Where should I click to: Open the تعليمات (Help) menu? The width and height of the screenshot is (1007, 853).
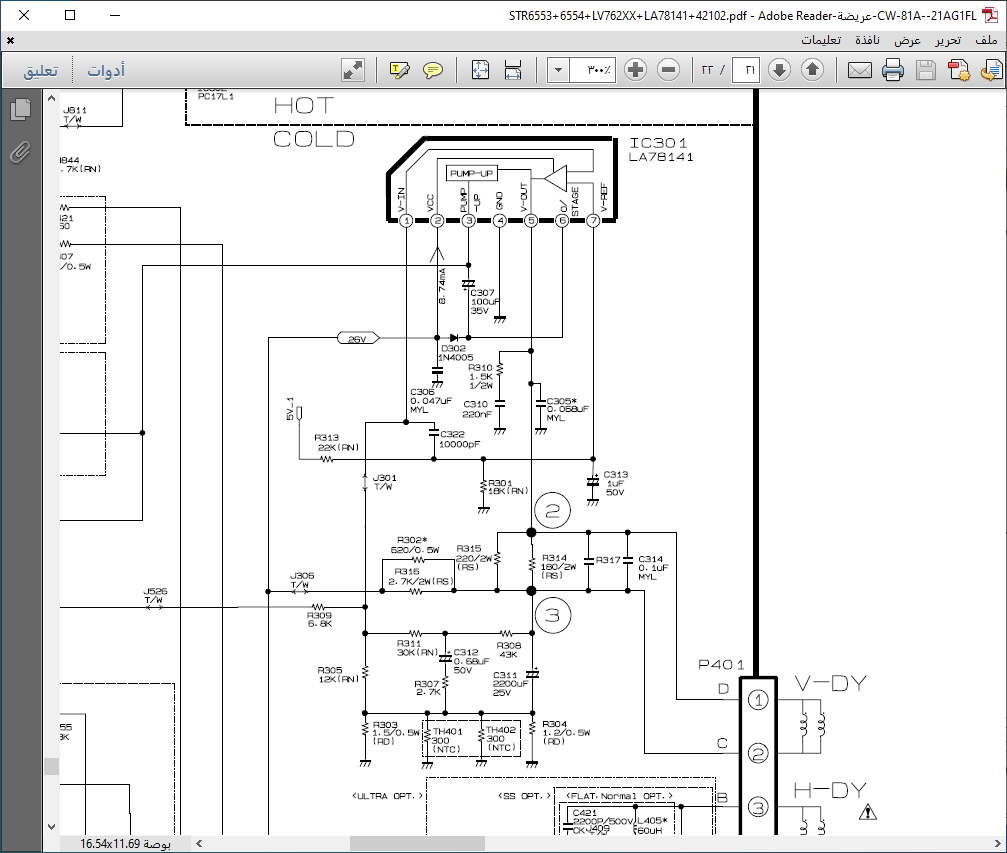[x=821, y=40]
